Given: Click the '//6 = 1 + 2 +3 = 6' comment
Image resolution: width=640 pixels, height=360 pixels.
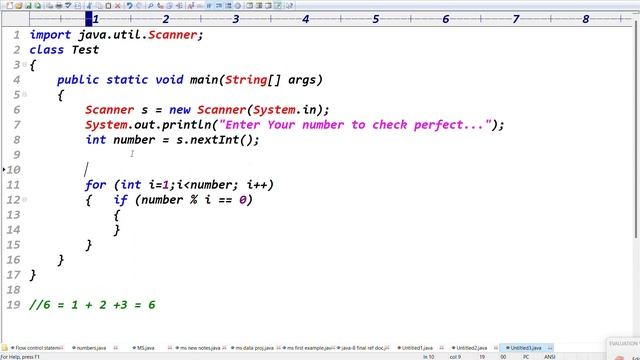Looking at the screenshot, I should 92,305.
